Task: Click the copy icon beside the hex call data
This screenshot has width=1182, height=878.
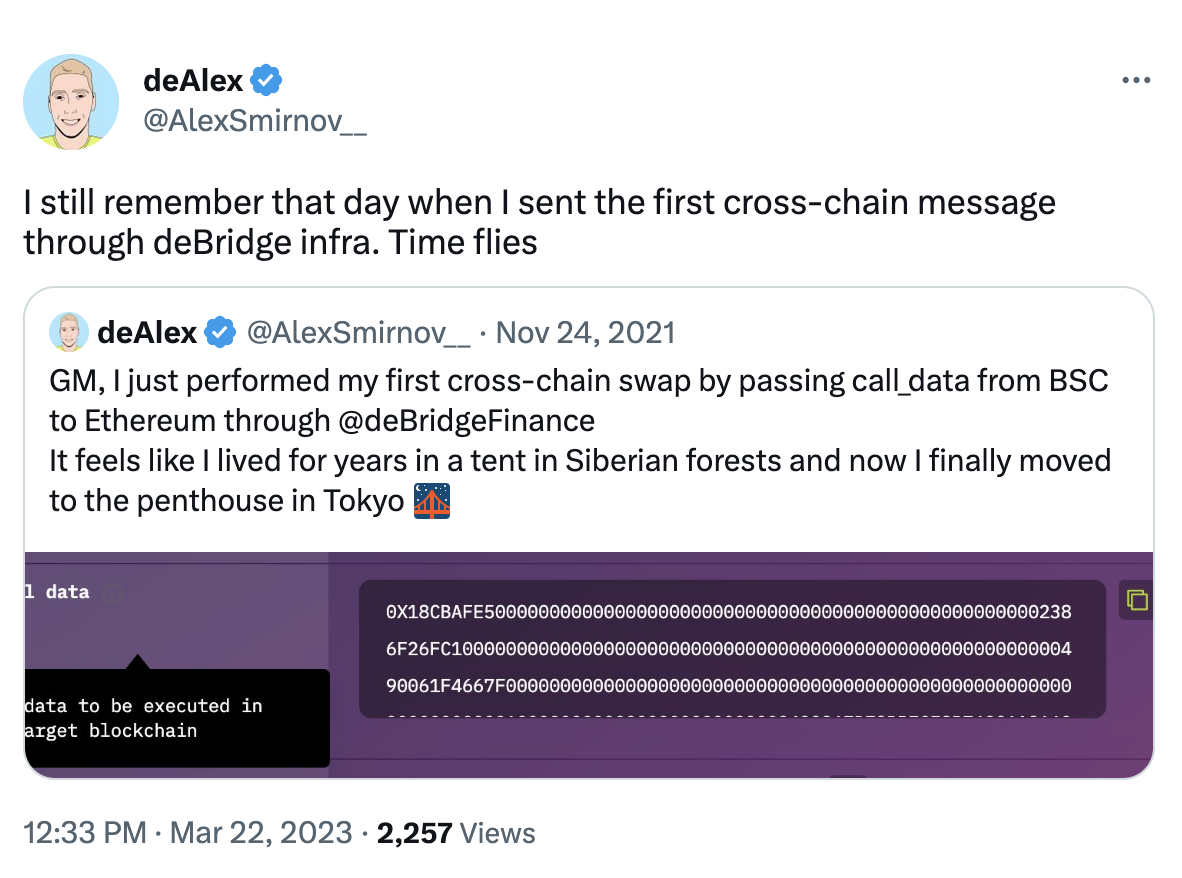Action: click(1137, 600)
